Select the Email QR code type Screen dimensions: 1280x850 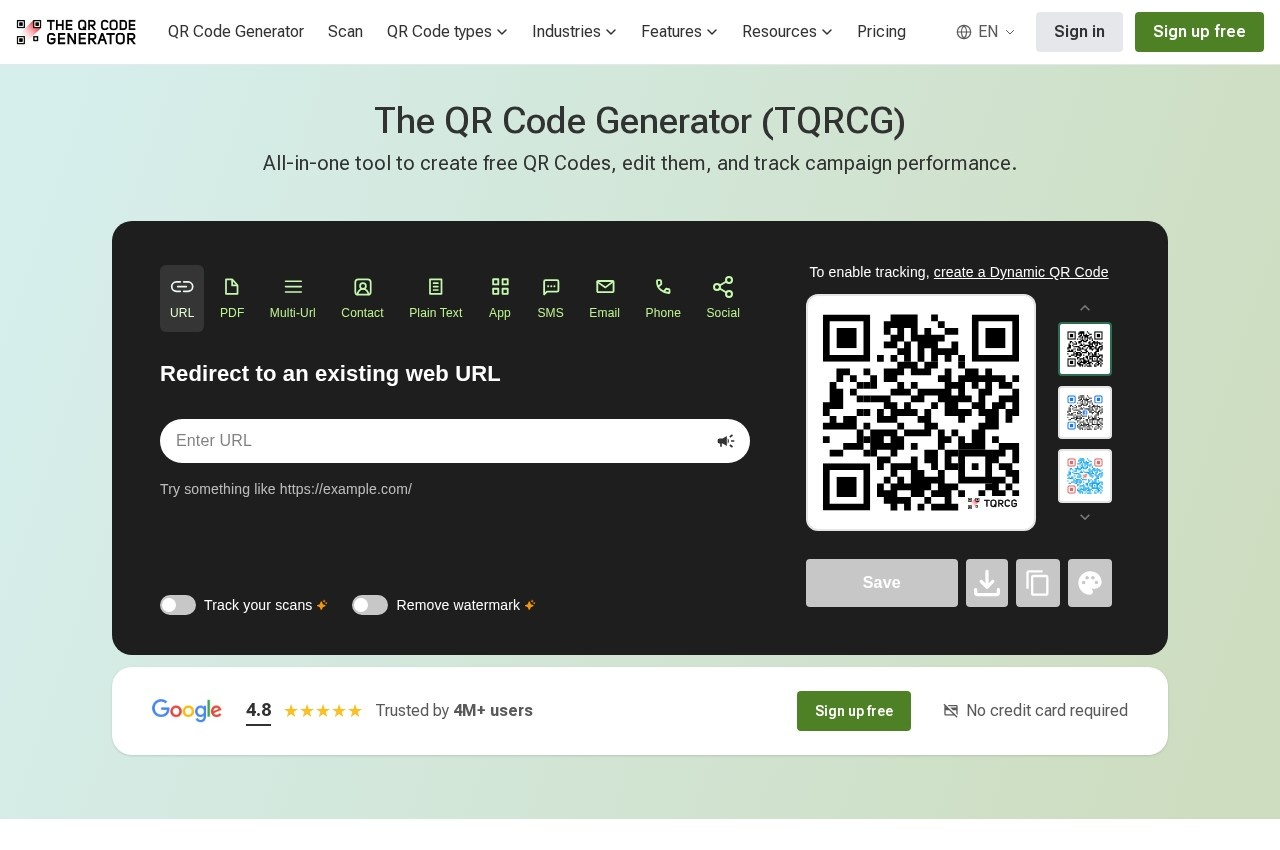[605, 298]
